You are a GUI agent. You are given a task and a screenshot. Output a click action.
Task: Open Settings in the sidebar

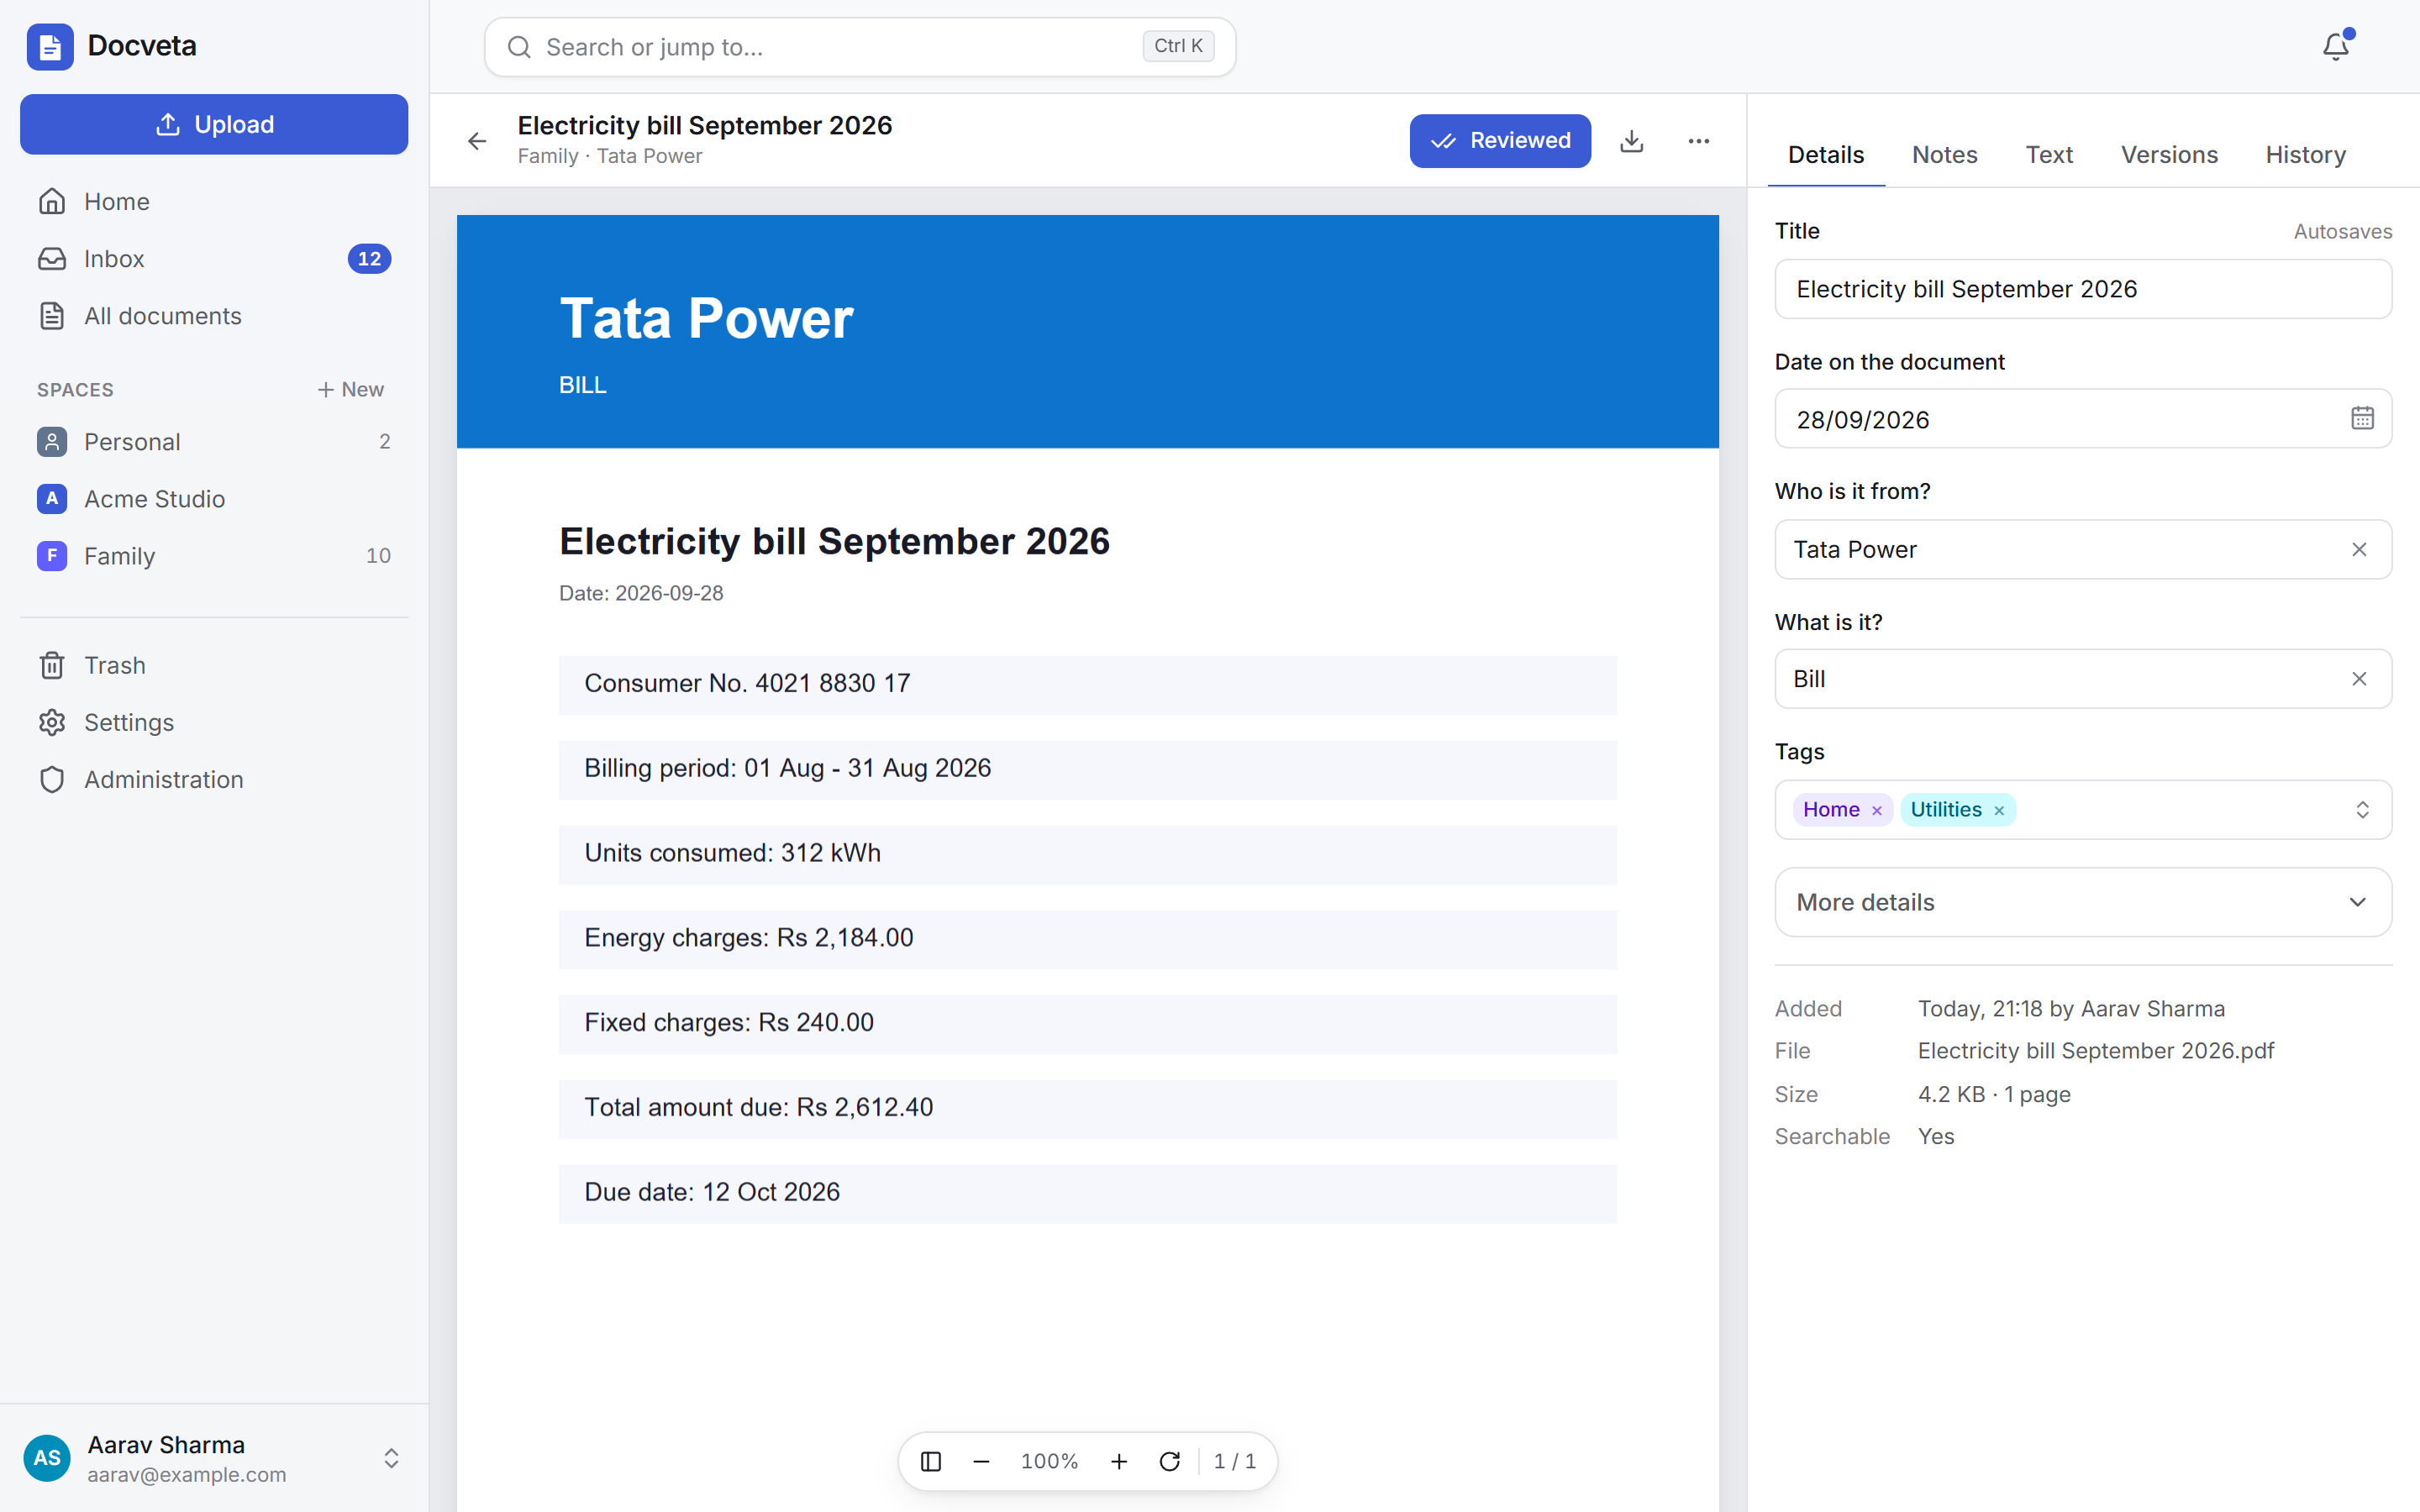coord(213,722)
